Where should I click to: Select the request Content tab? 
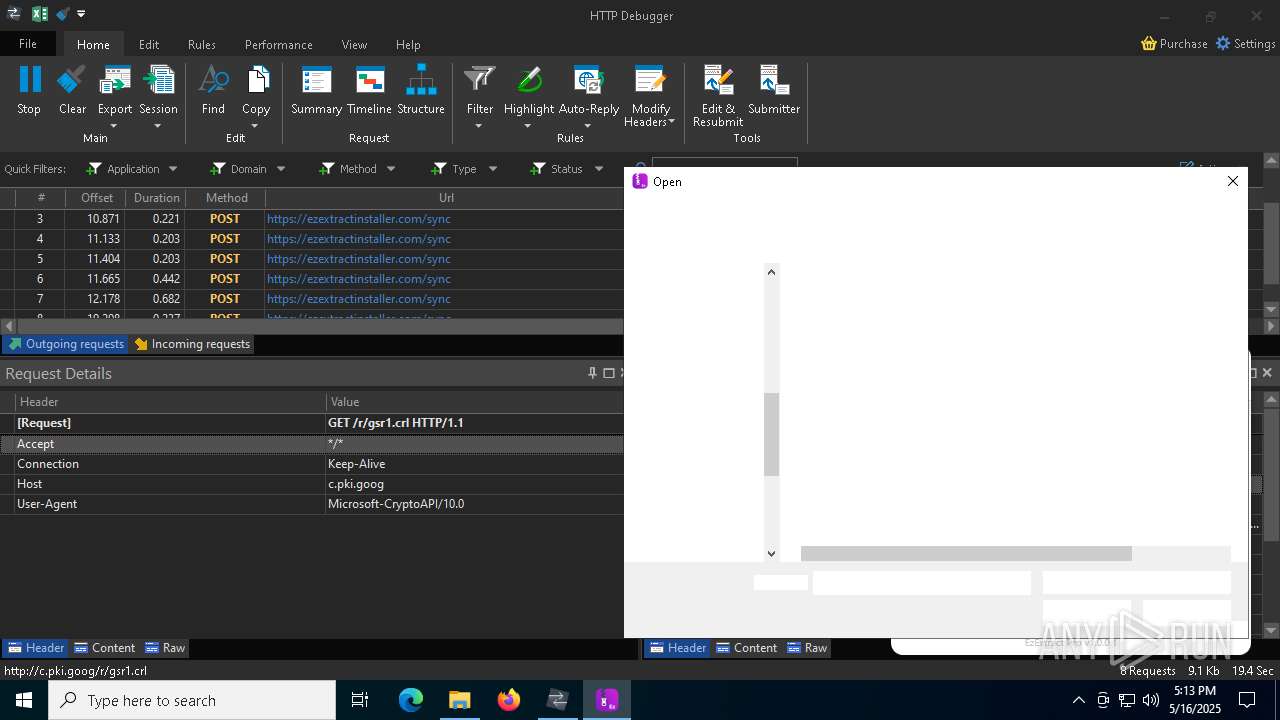(105, 648)
